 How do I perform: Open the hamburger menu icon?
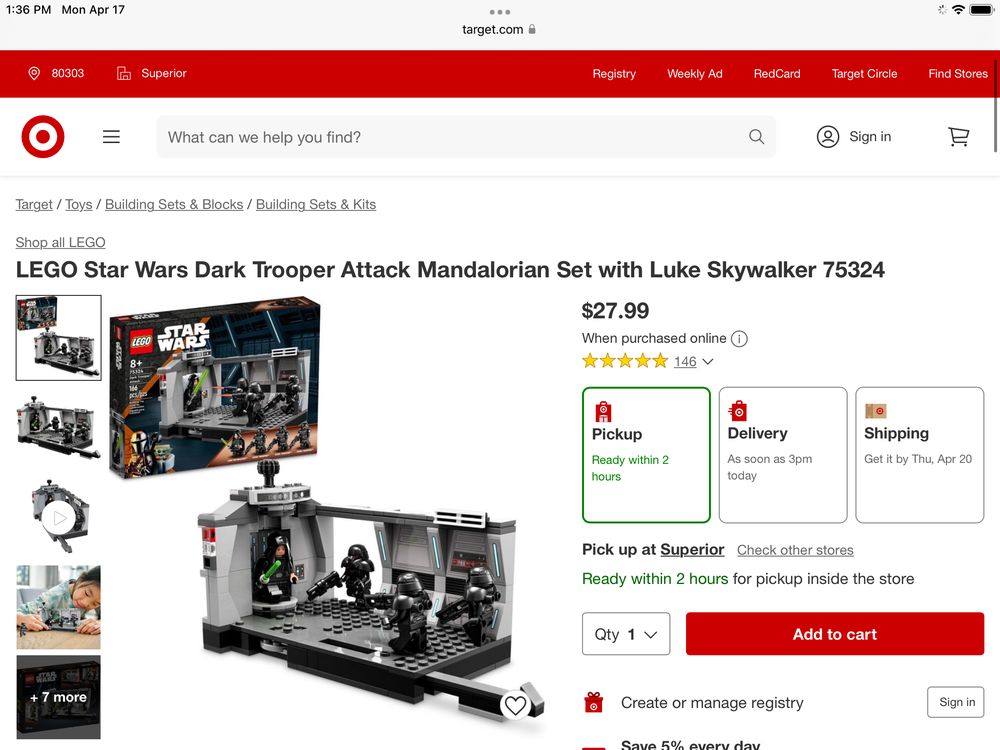click(x=112, y=136)
